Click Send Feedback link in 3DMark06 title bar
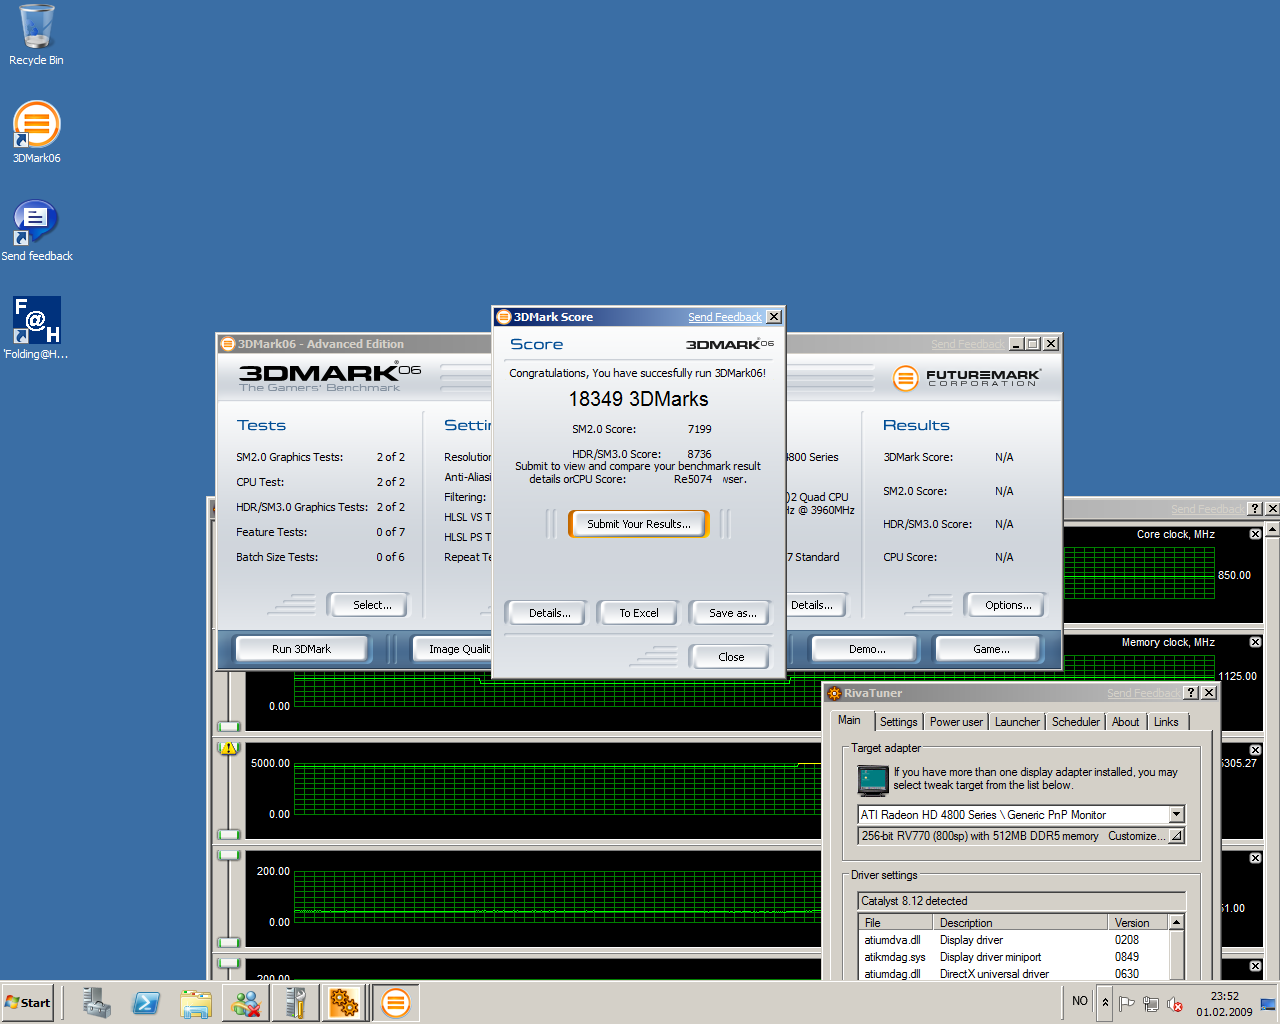This screenshot has height=1024, width=1280. pyautogui.click(x=967, y=344)
